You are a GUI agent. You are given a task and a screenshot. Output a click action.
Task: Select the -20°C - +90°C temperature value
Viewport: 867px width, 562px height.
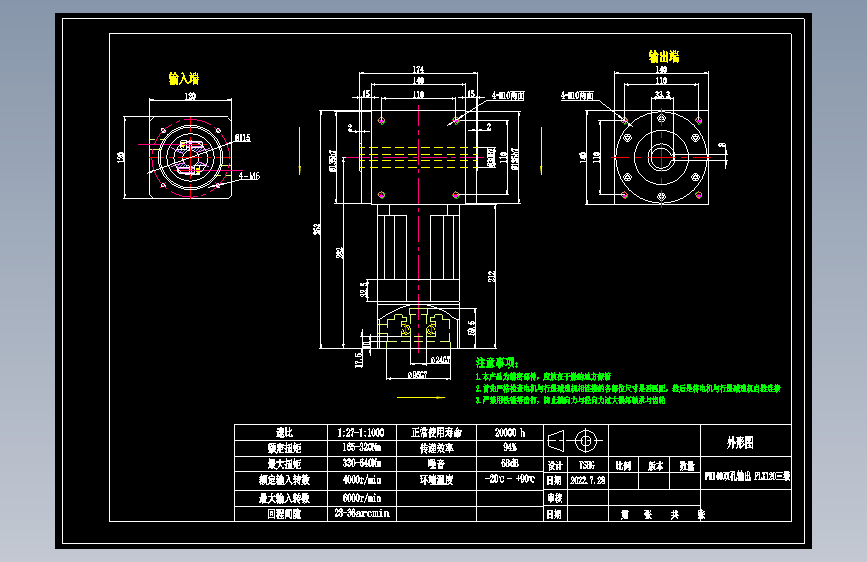[x=510, y=479]
